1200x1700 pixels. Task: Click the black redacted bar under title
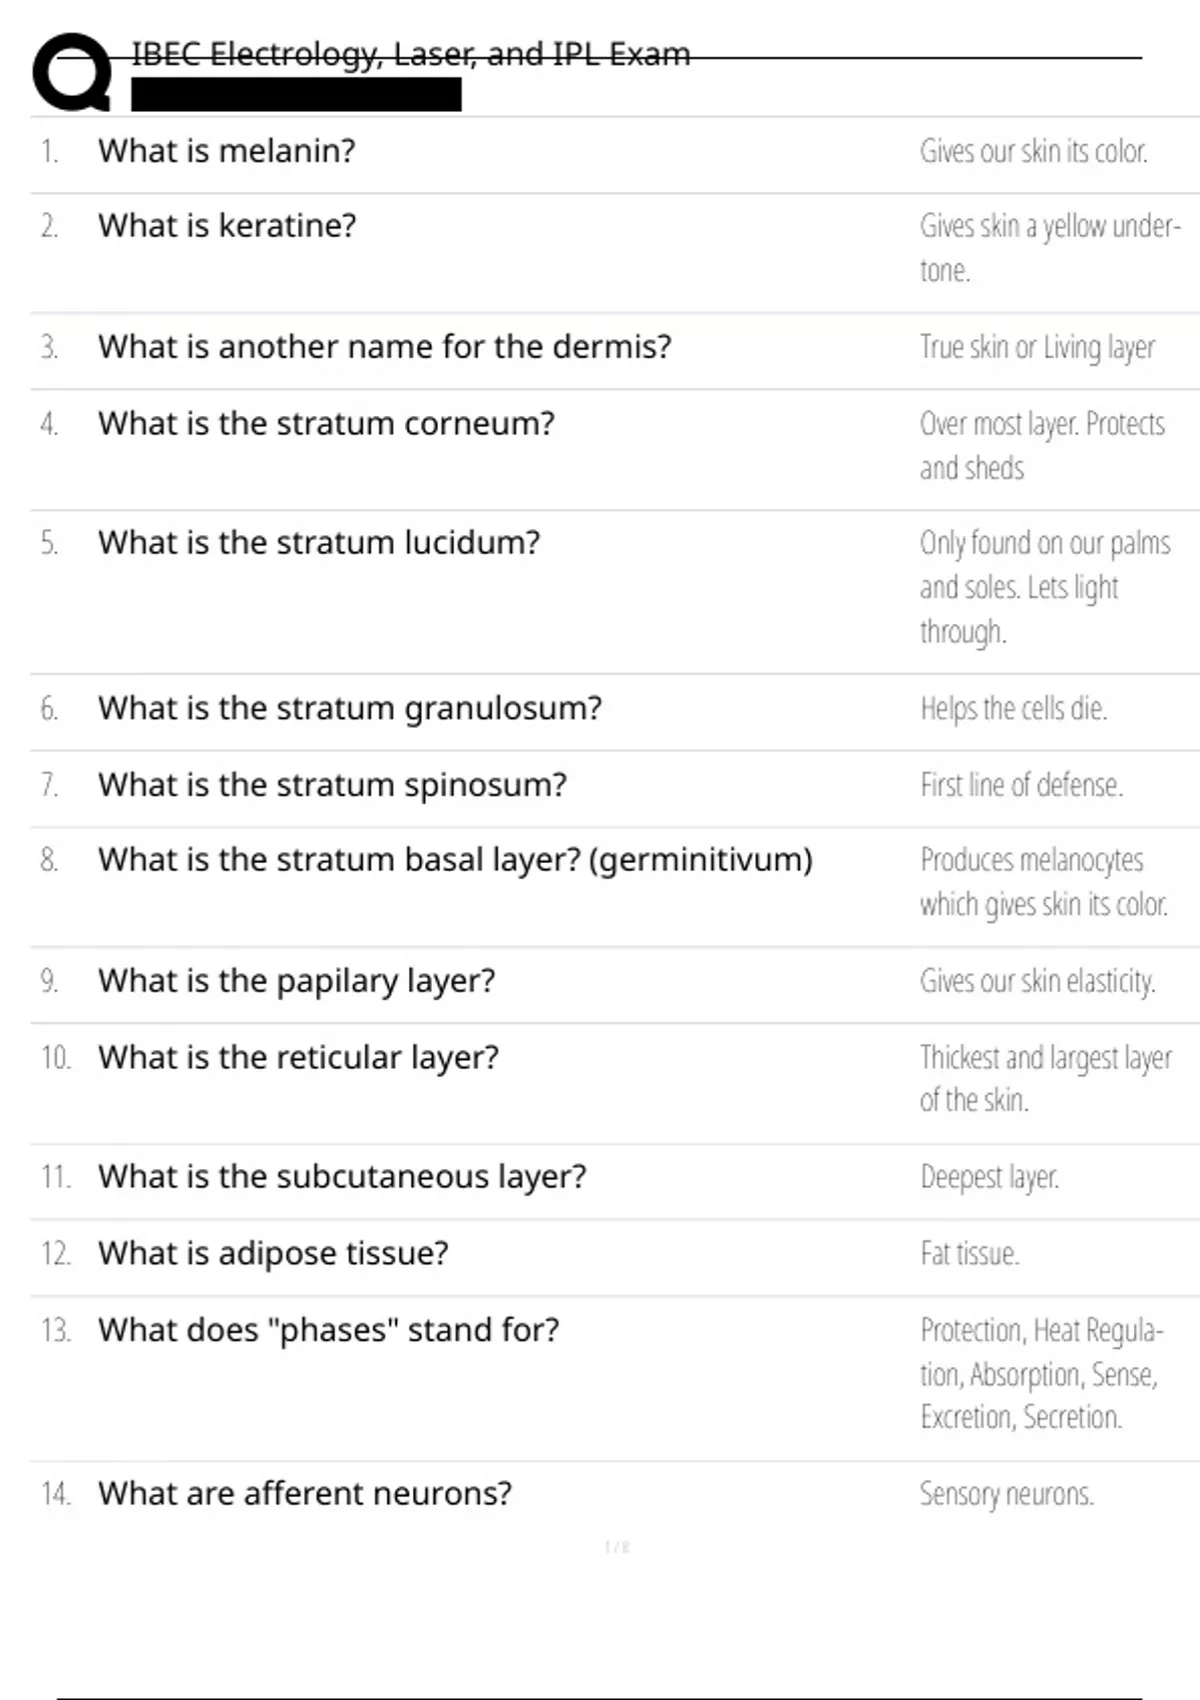(296, 95)
